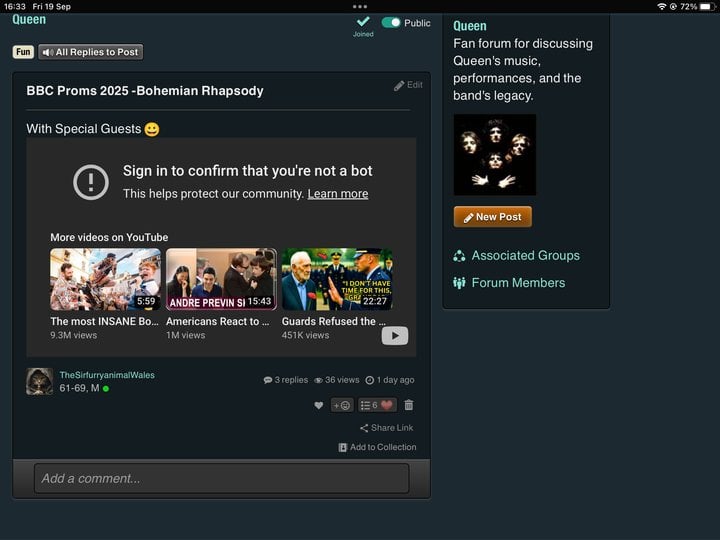Click the 1 day ago timestamp
The width and height of the screenshot is (720, 540).
390,380
